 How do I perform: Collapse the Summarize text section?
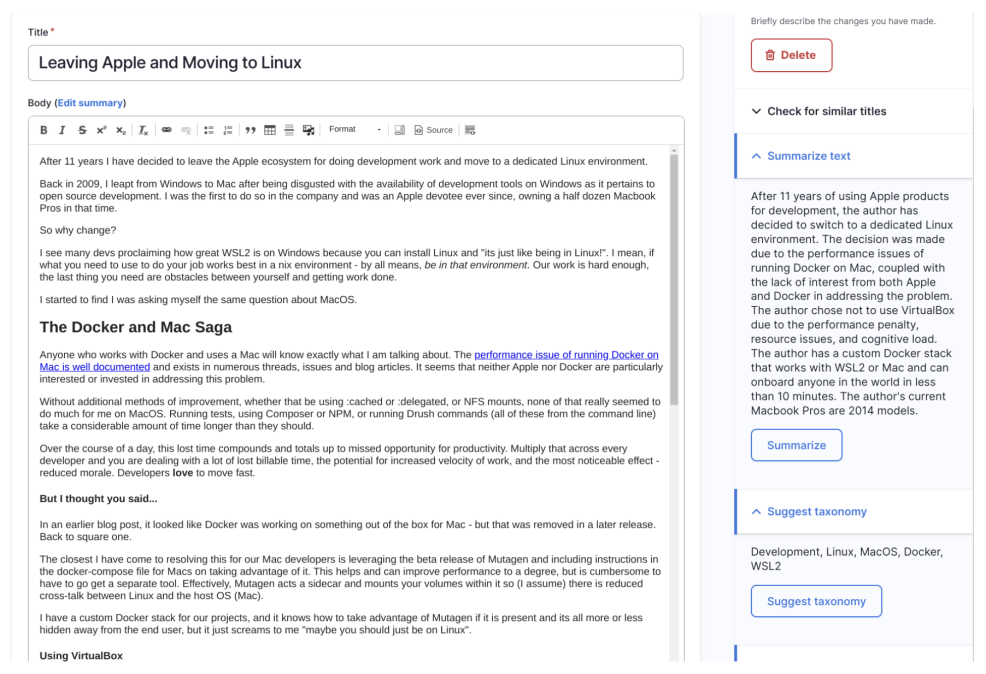[853, 156]
